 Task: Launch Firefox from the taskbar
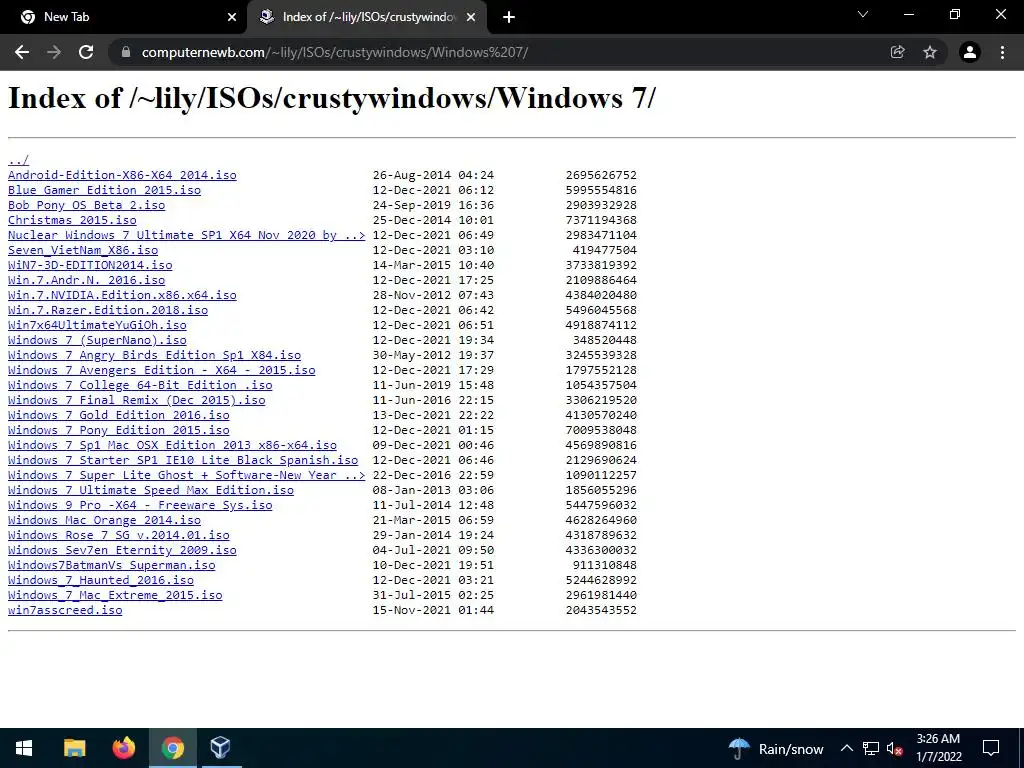click(x=123, y=748)
